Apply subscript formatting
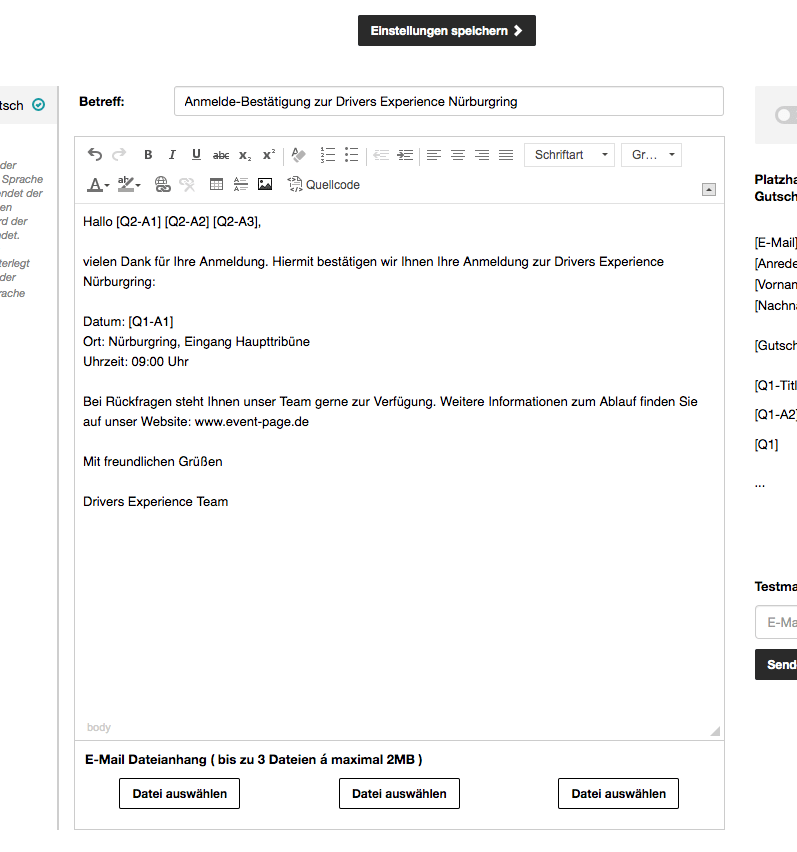 tap(245, 155)
